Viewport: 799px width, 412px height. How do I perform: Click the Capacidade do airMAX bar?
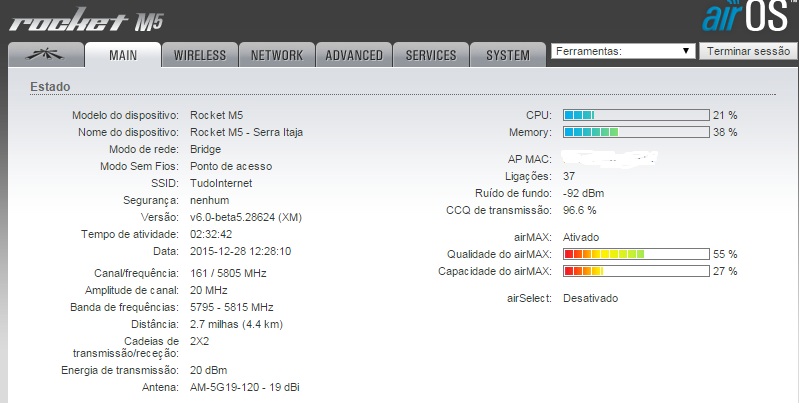(x=636, y=271)
